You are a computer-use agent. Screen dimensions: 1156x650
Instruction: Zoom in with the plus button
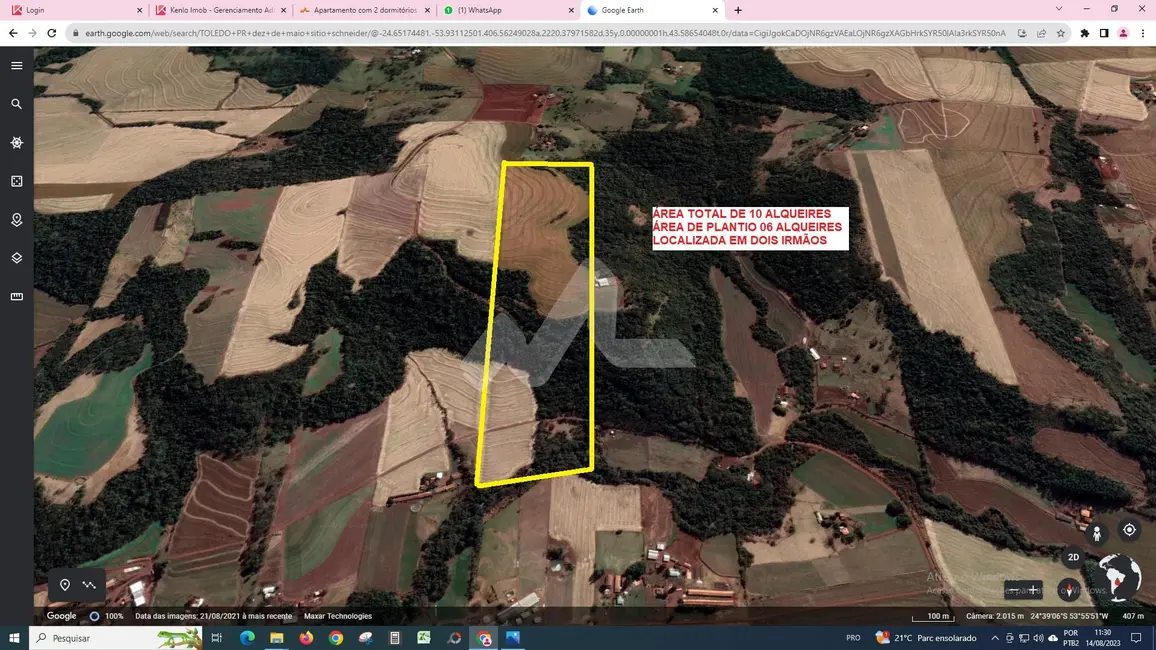(1033, 589)
